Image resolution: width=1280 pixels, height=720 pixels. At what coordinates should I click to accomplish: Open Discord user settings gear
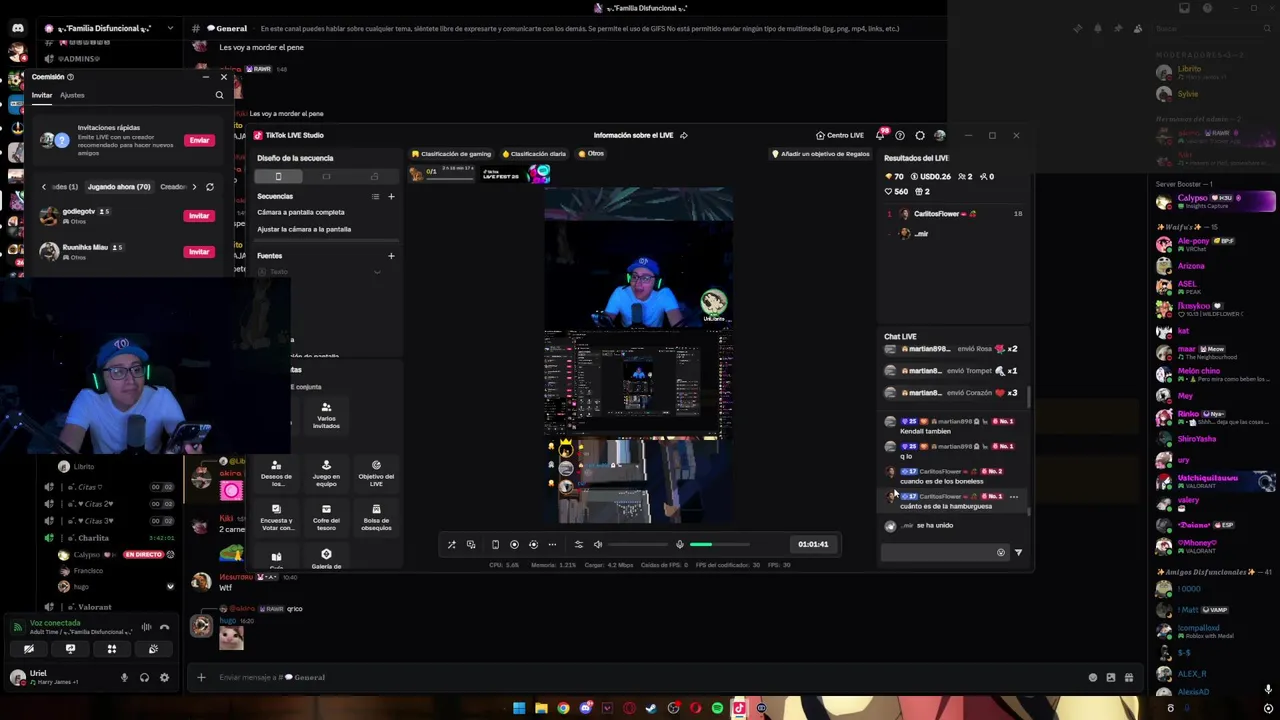click(x=164, y=677)
